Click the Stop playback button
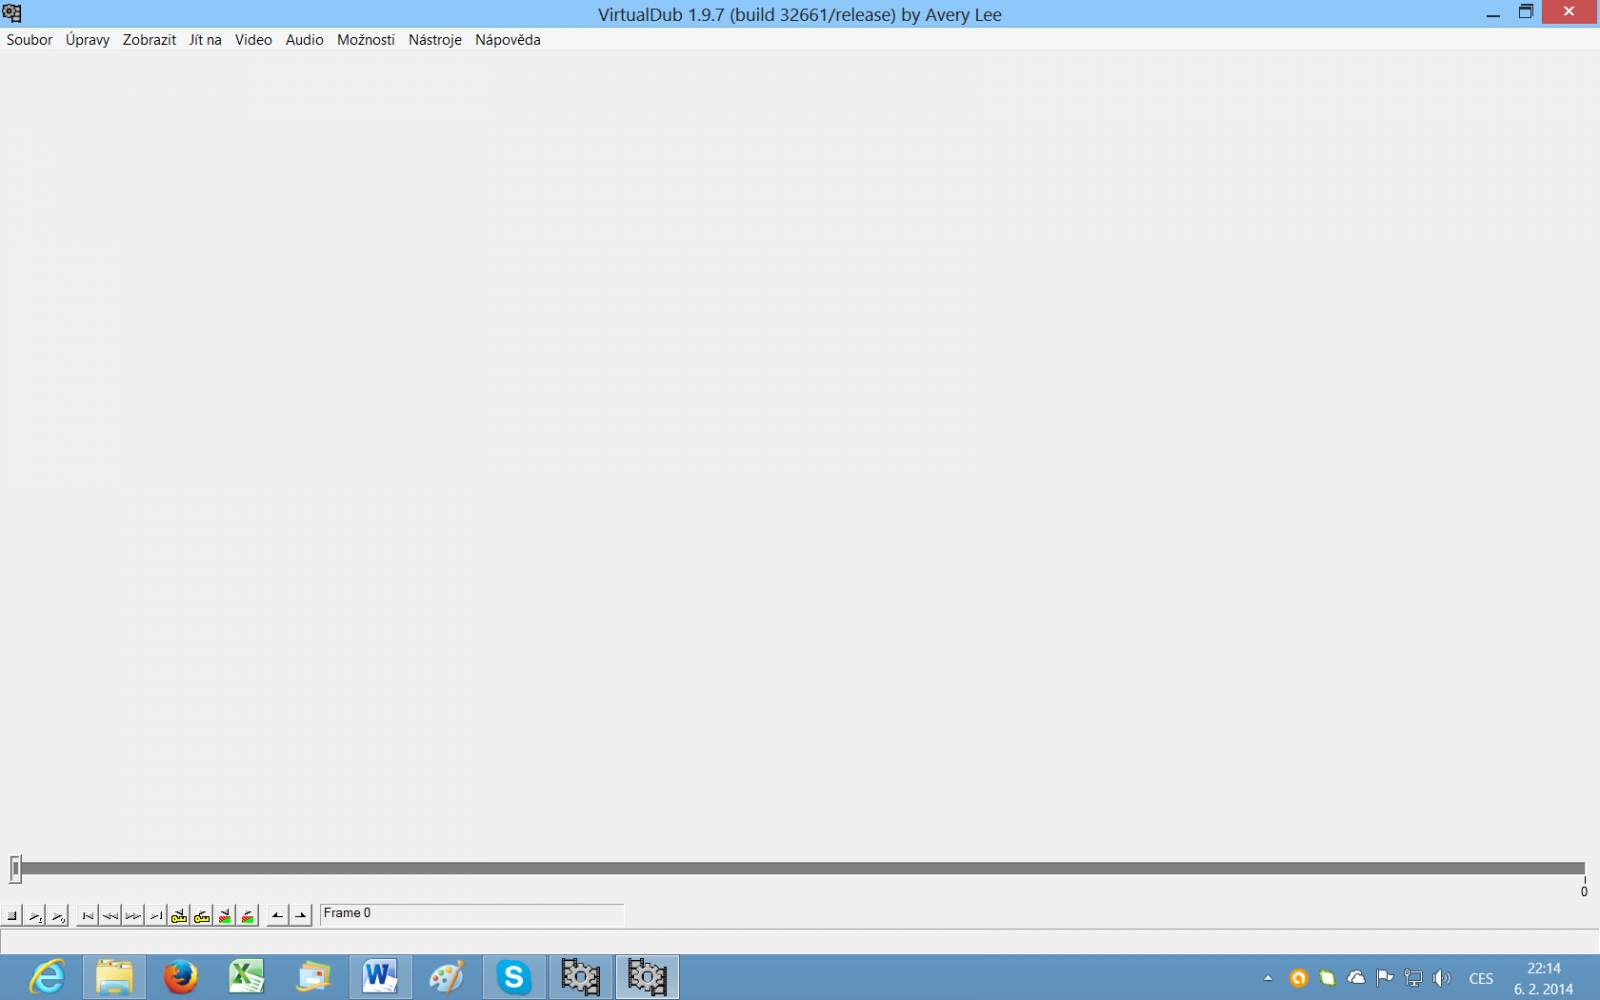The height and width of the screenshot is (1000, 1600). (x=12, y=915)
